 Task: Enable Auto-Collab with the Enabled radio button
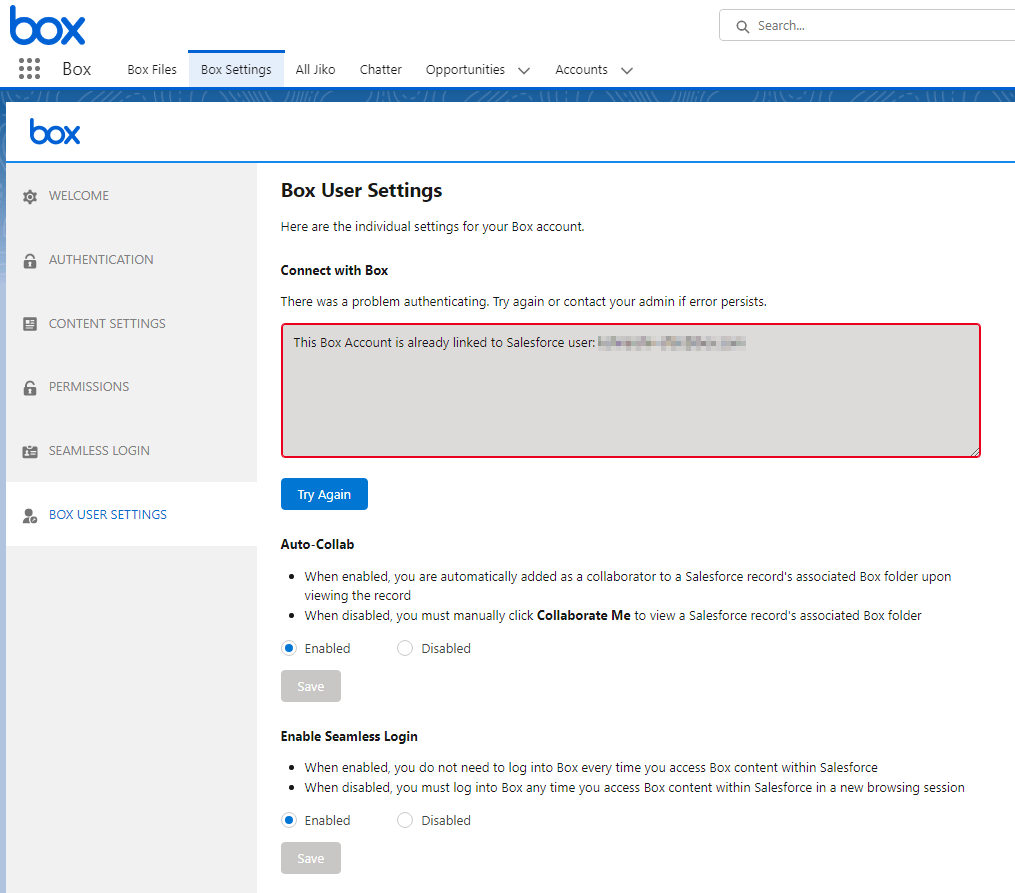pos(288,648)
